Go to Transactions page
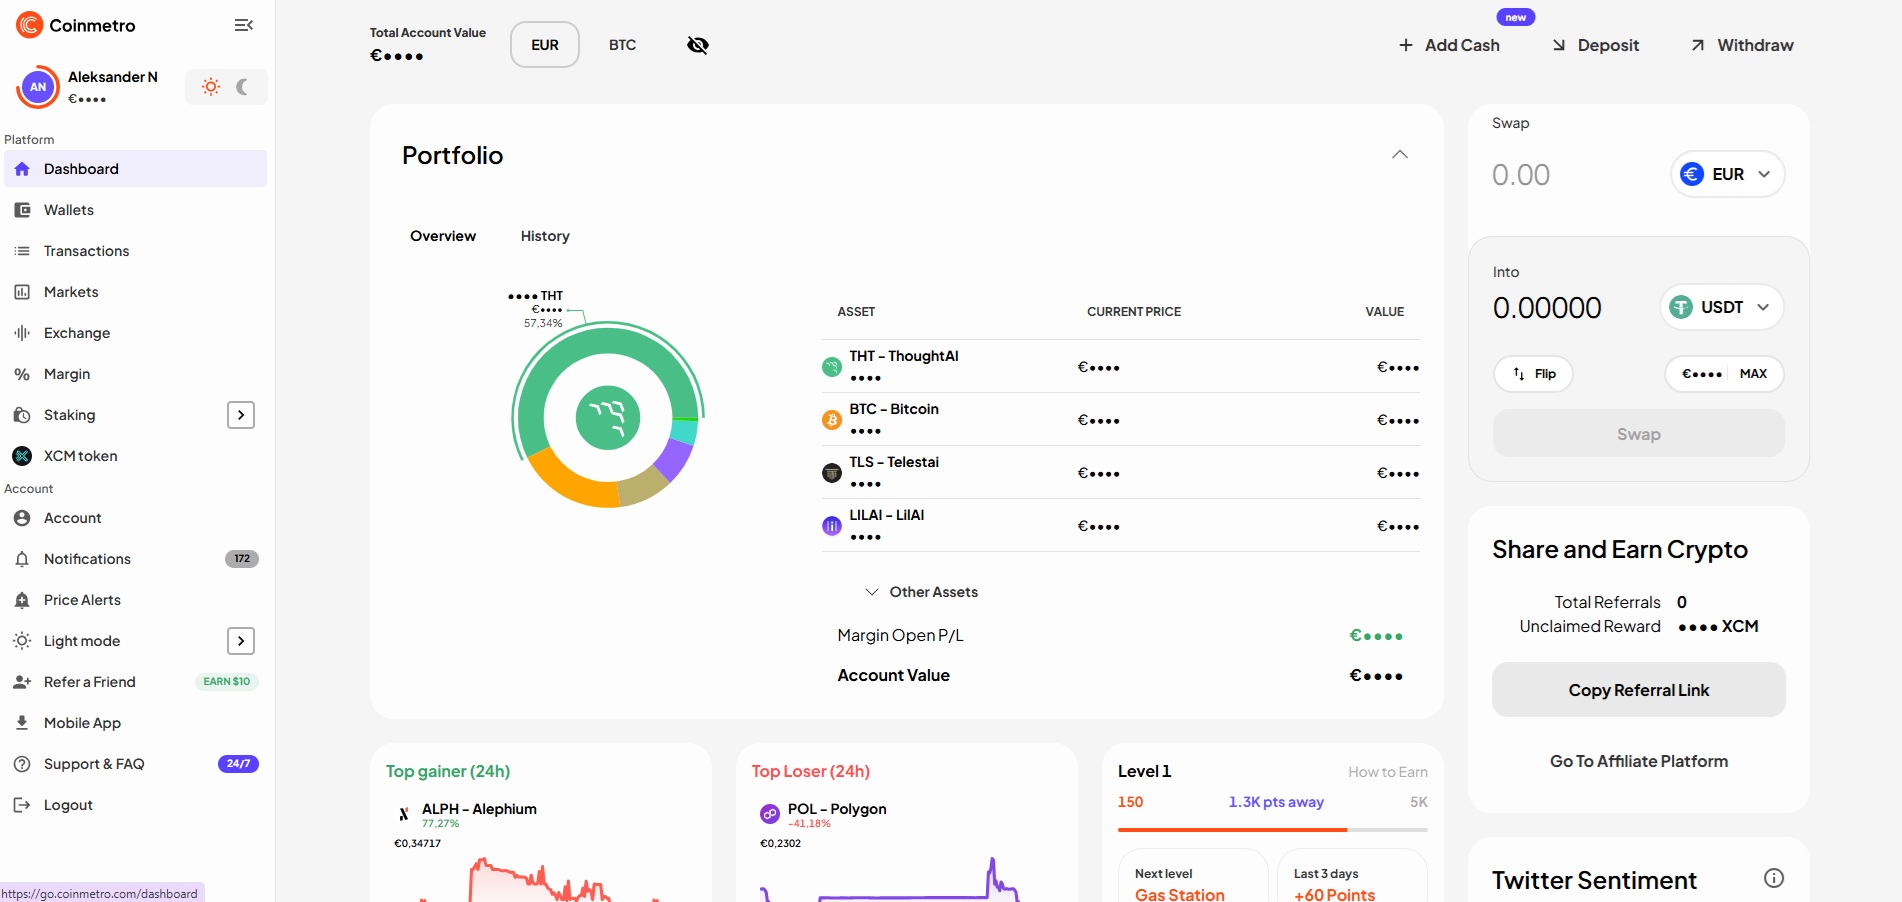This screenshot has width=1902, height=902. (x=135, y=251)
